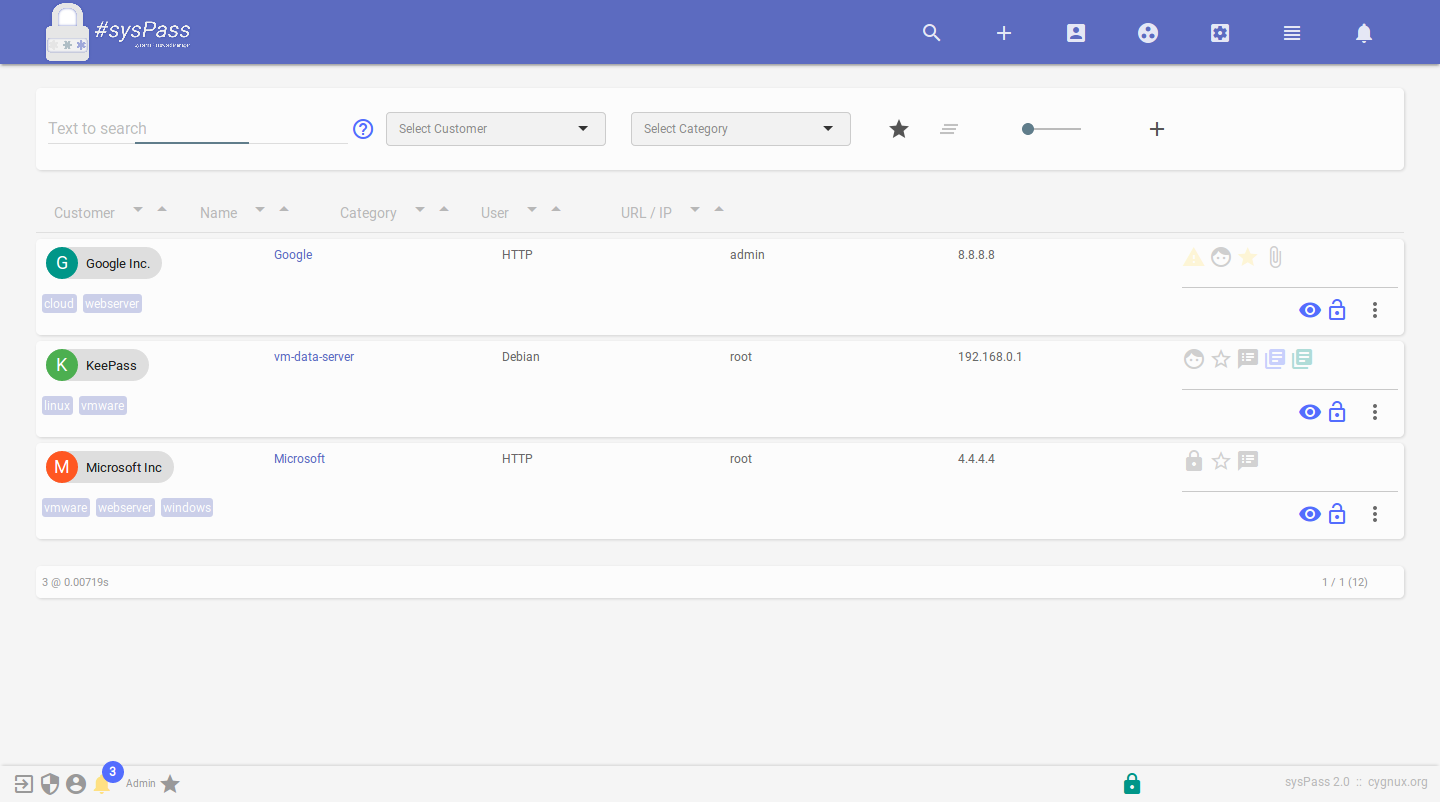
Task: View account details eye on Microsoft row
Action: tap(1310, 514)
